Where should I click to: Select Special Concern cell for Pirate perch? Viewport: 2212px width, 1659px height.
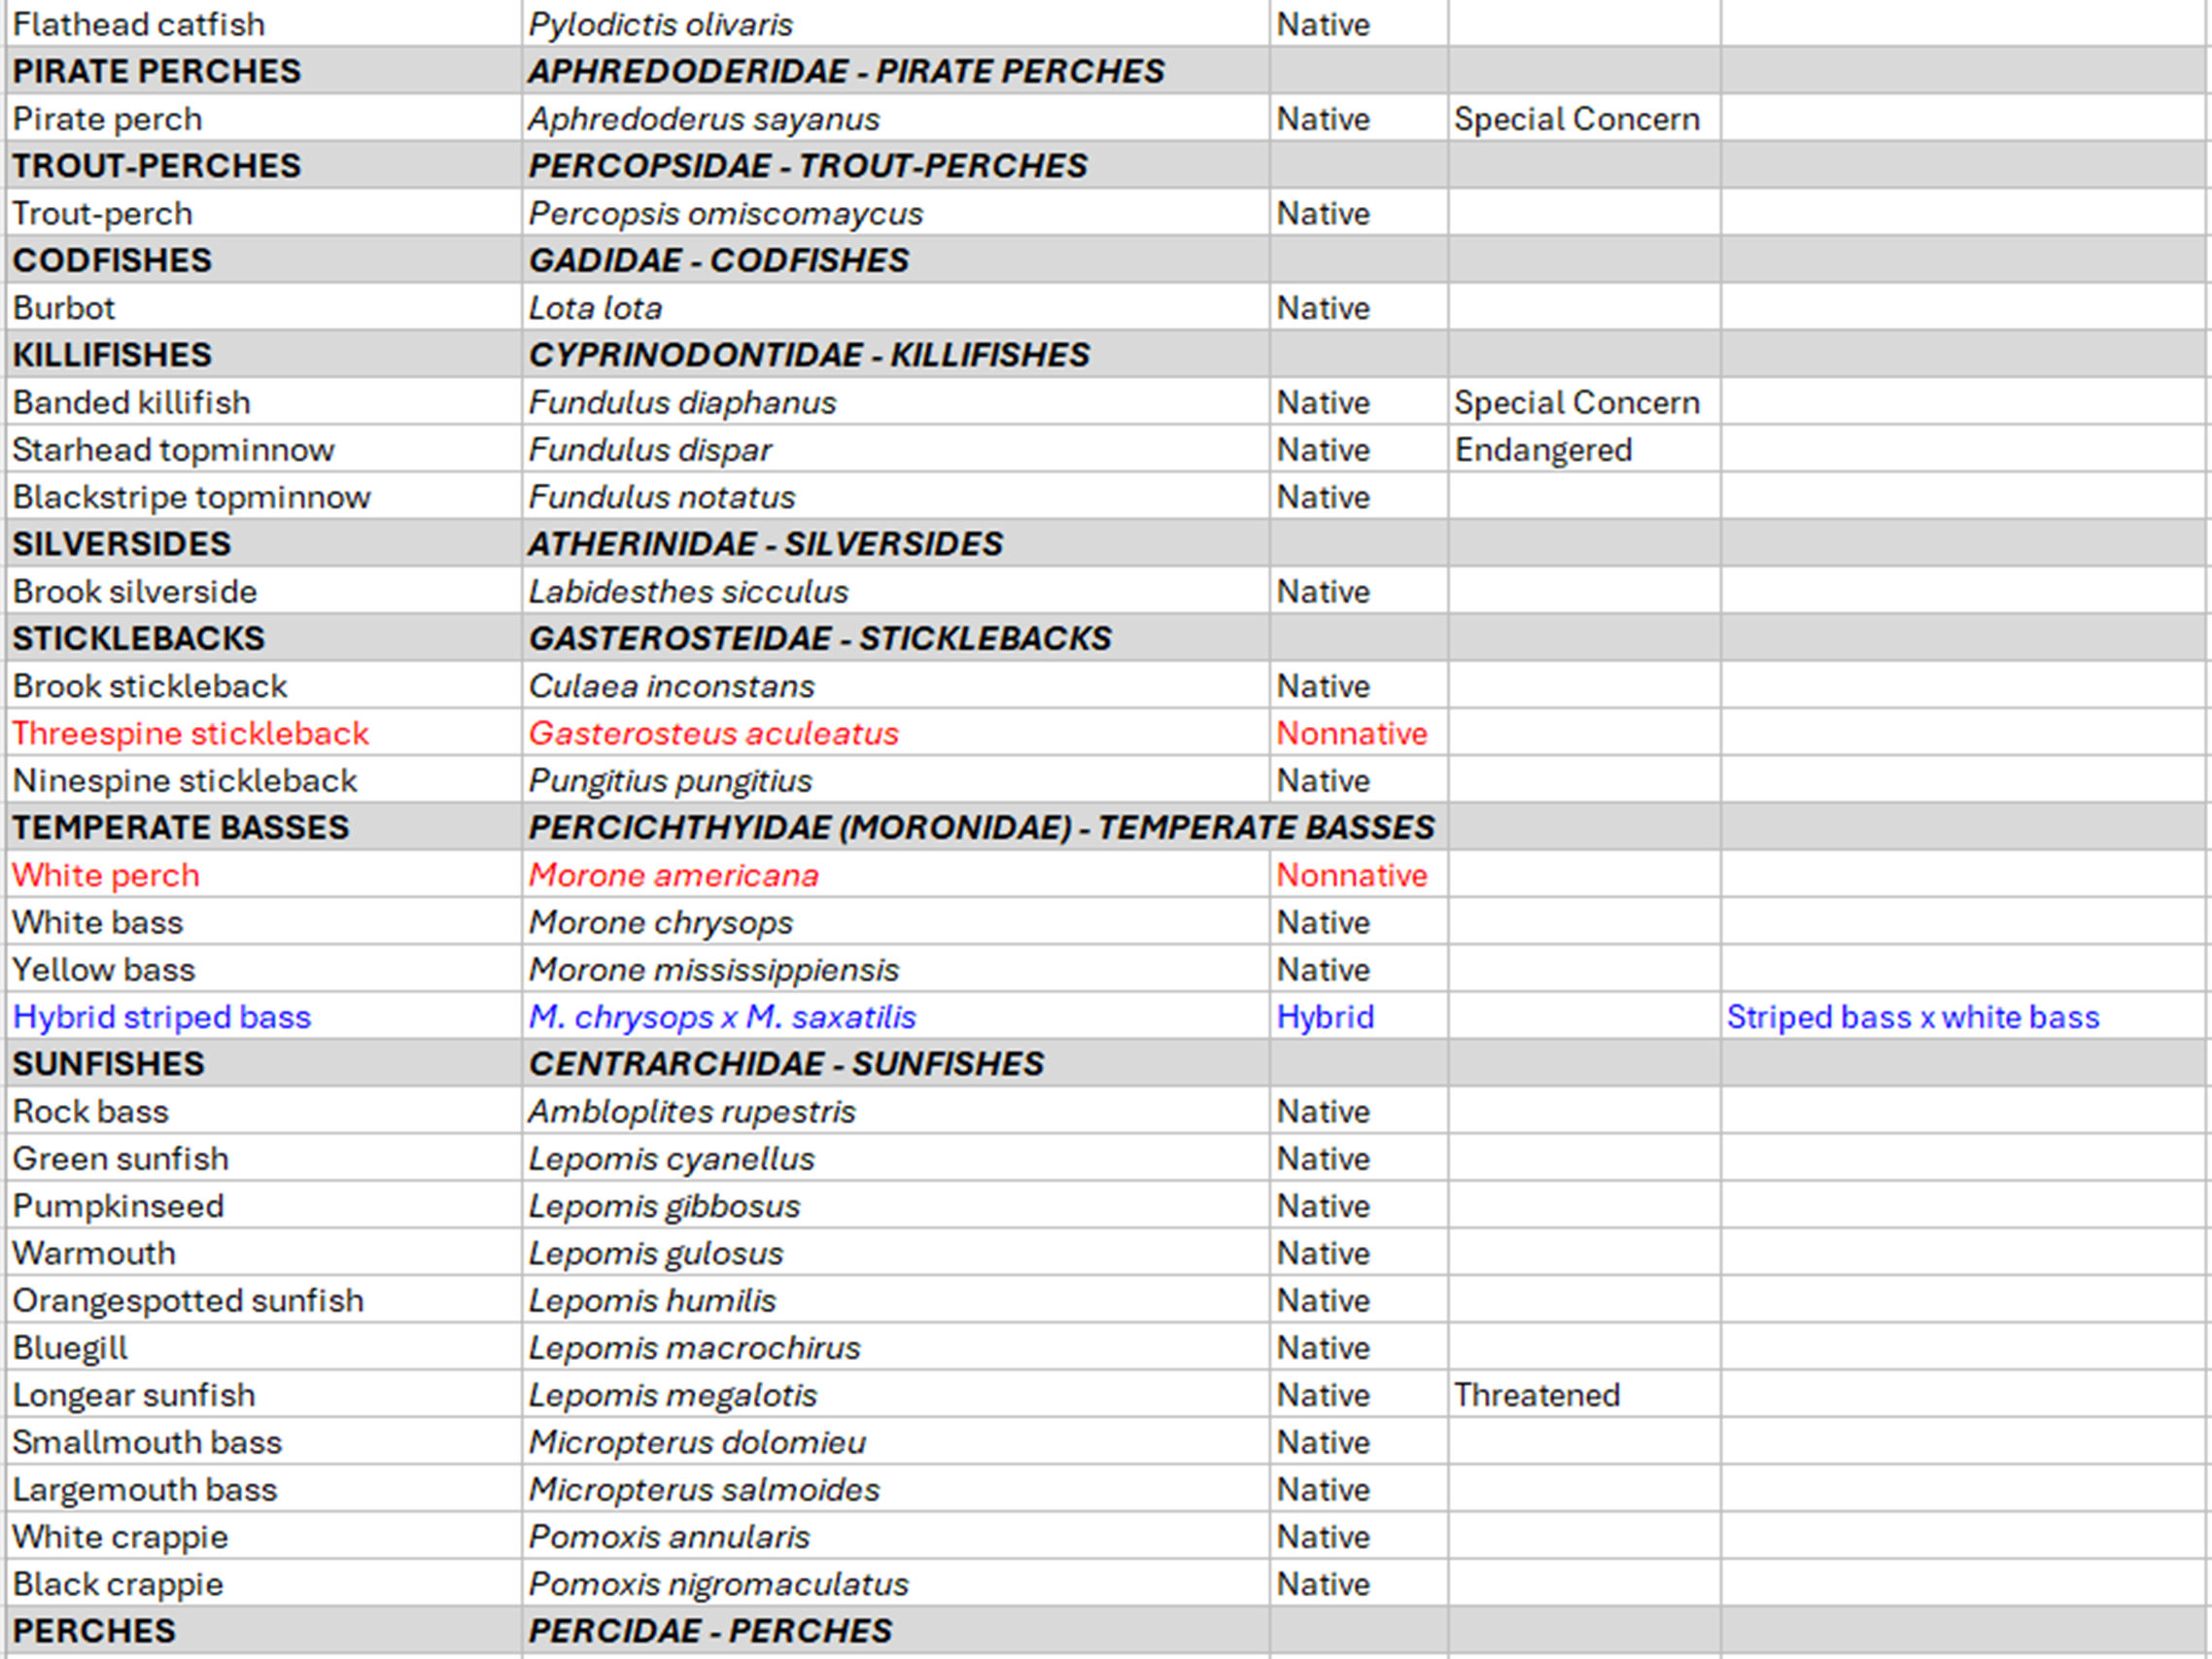(1576, 119)
